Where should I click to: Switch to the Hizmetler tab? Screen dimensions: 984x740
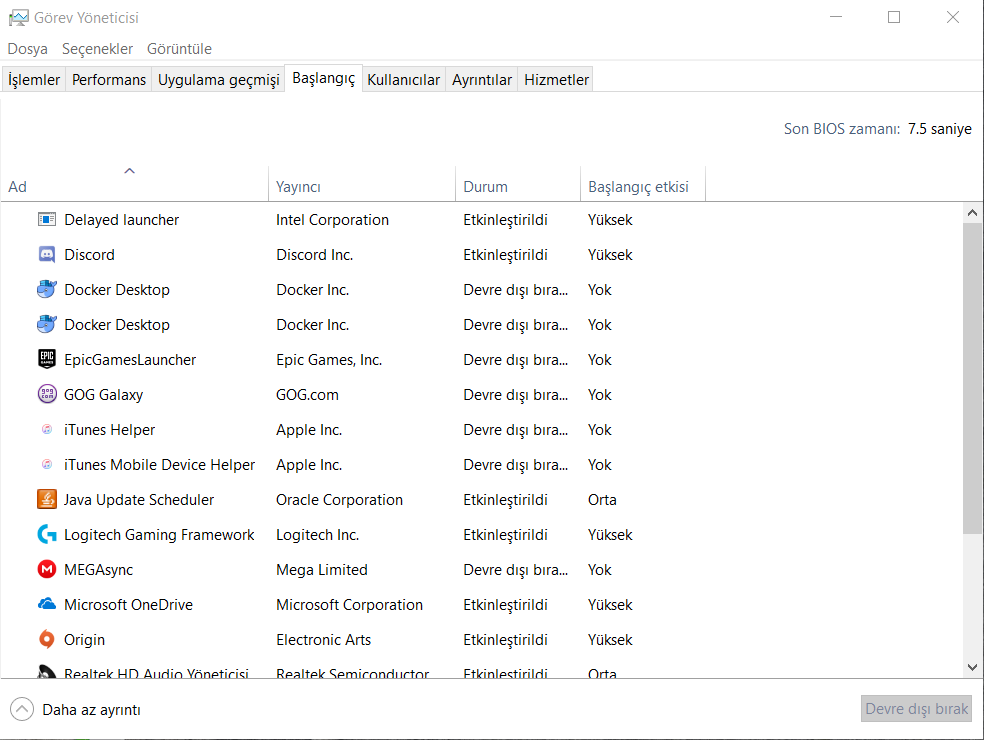557,80
